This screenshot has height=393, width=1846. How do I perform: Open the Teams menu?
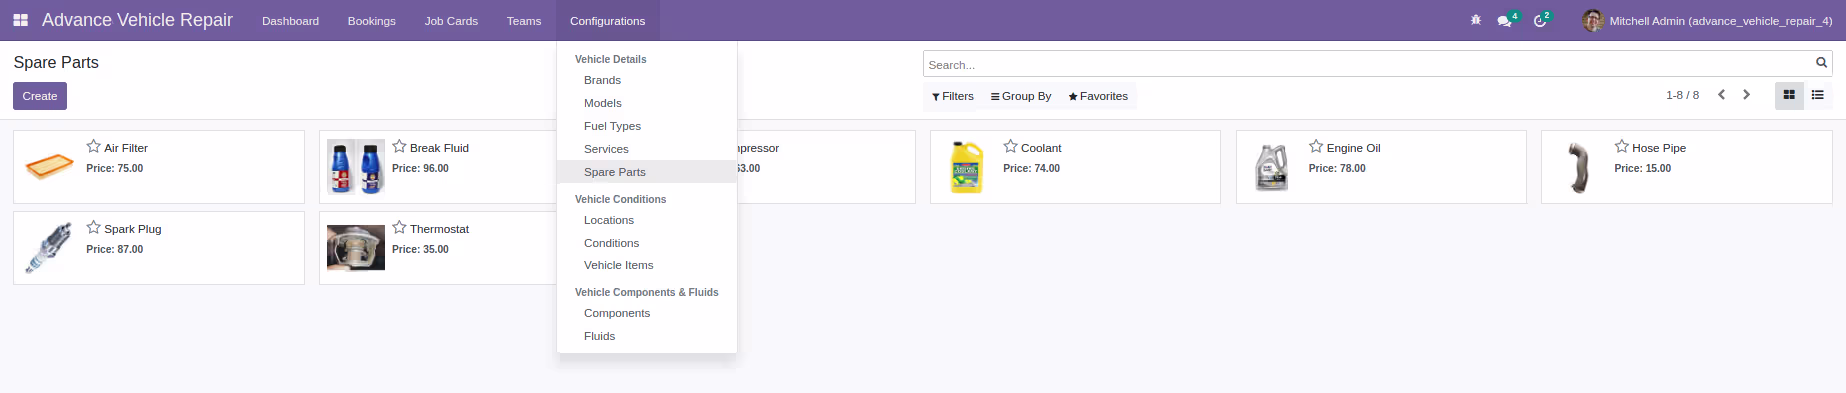click(x=524, y=20)
